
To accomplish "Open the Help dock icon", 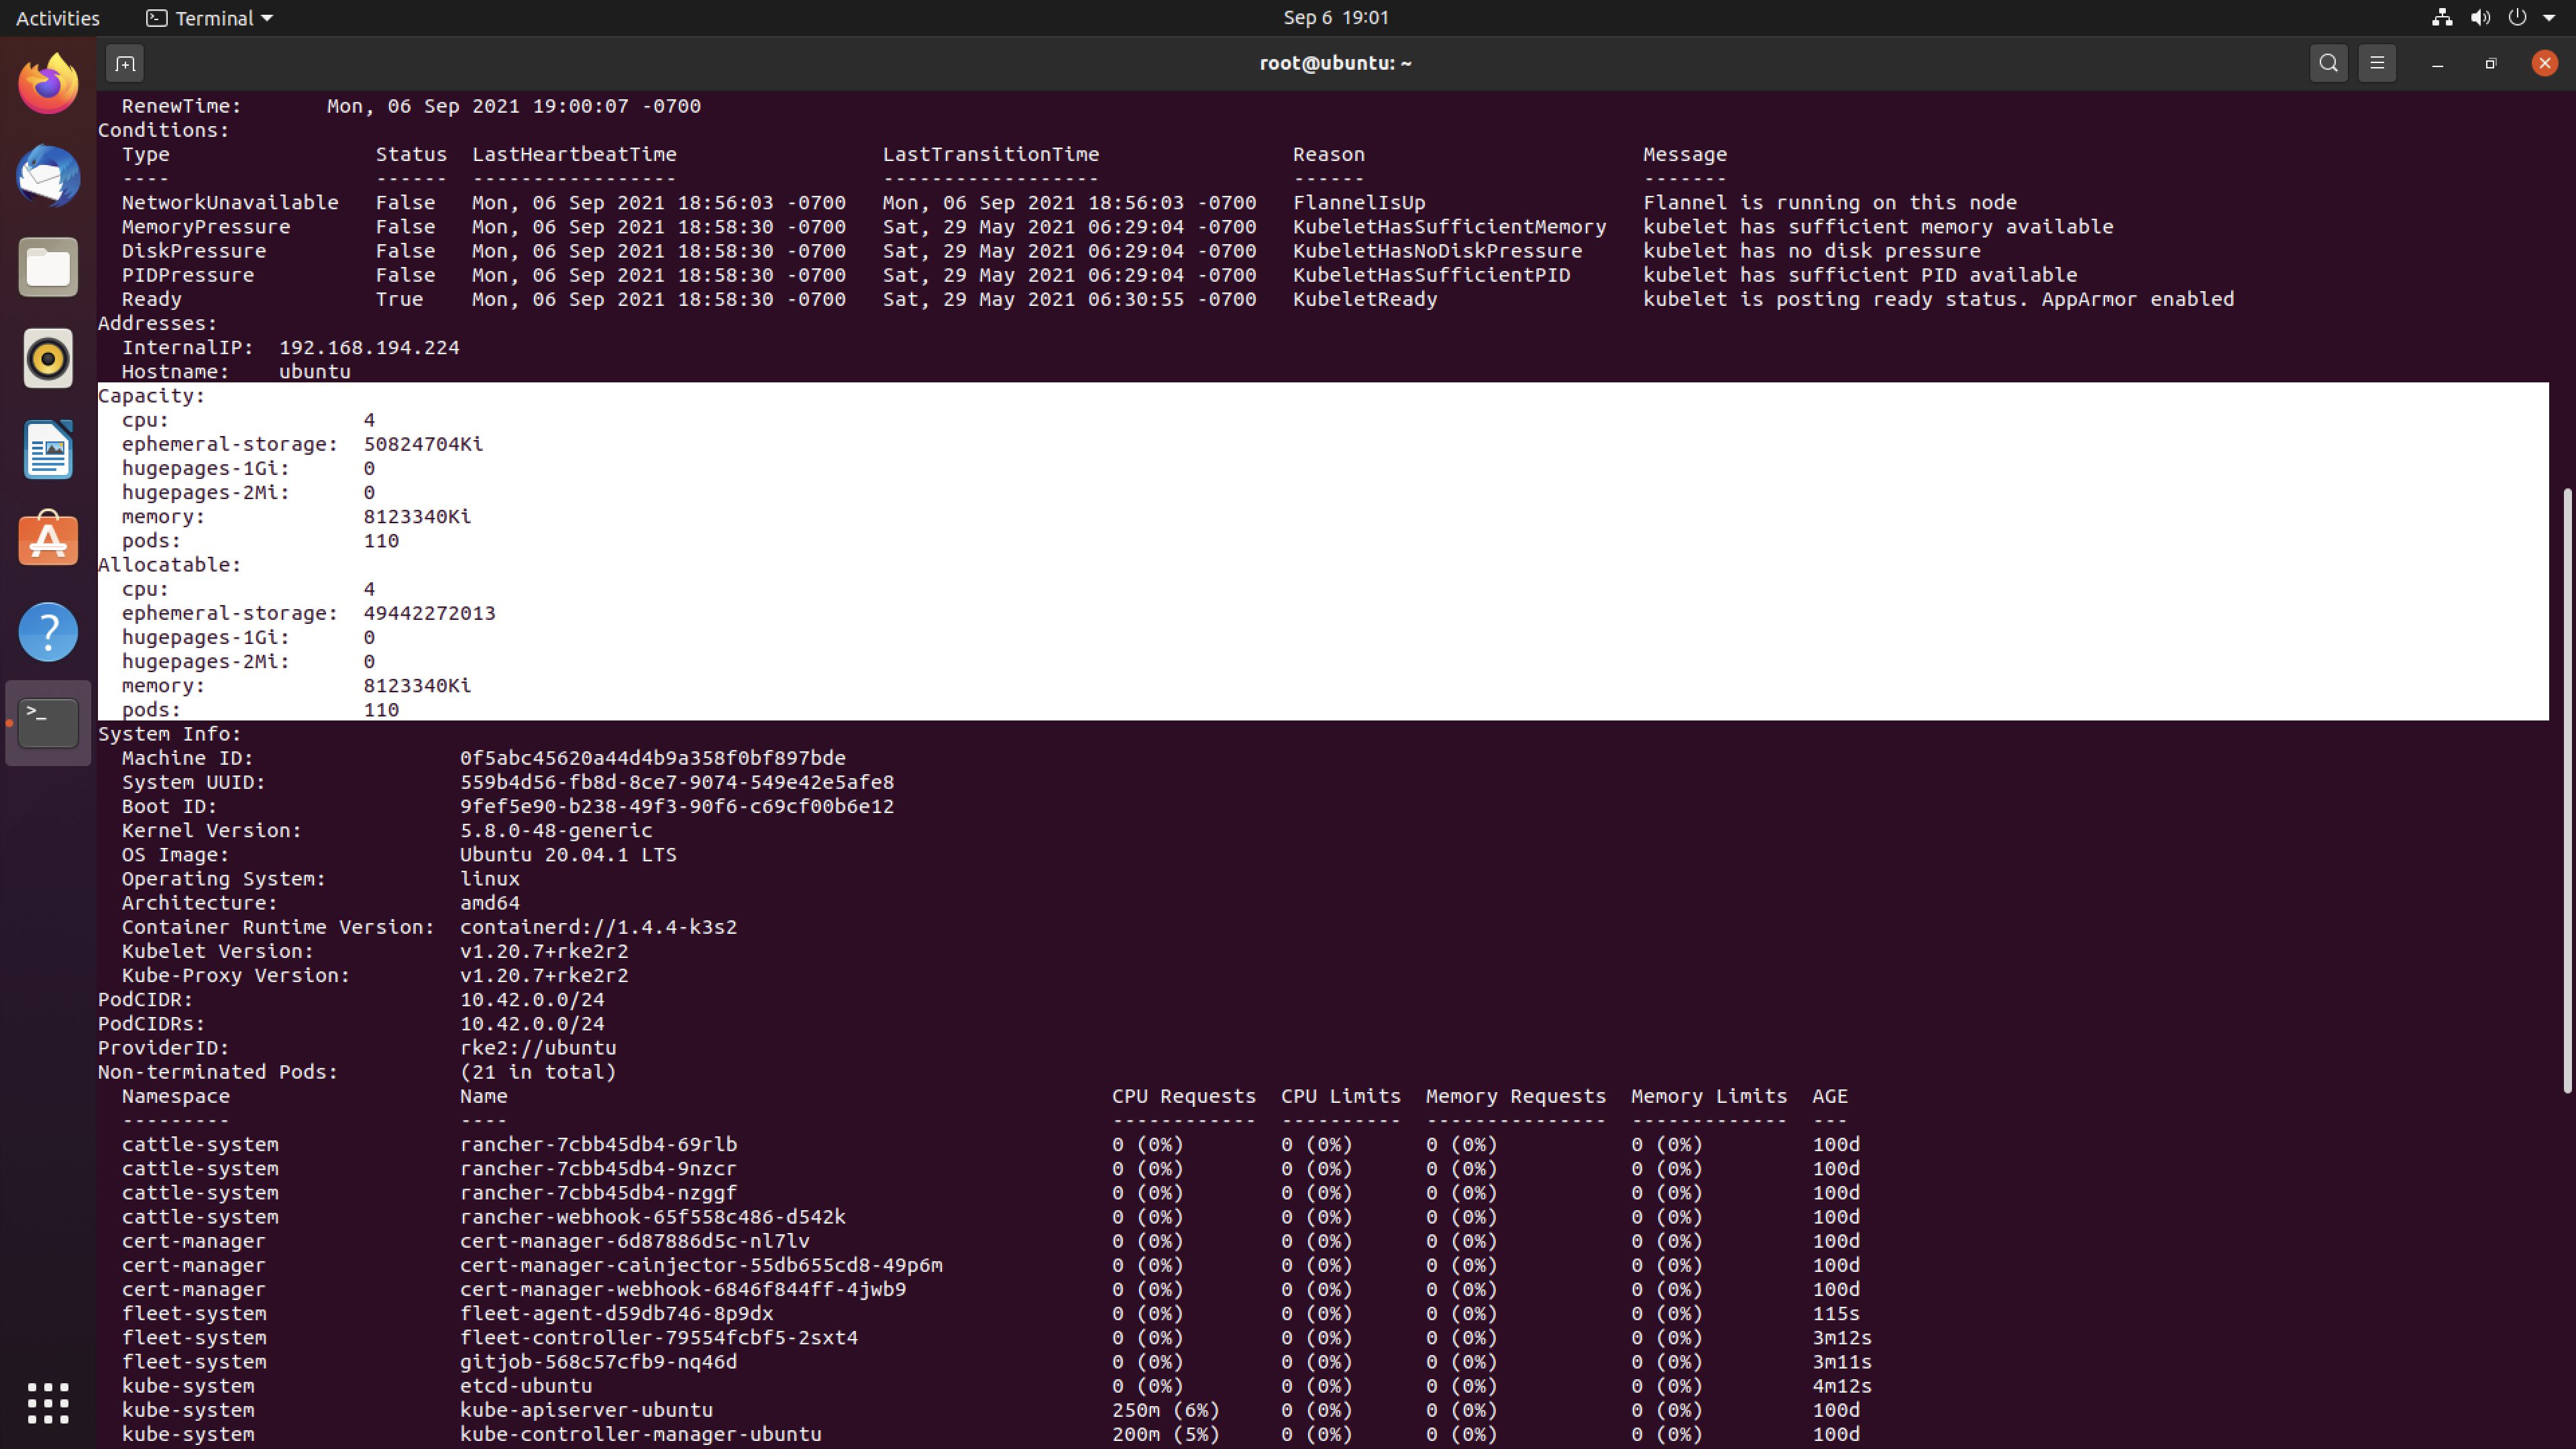I will pos(48,631).
